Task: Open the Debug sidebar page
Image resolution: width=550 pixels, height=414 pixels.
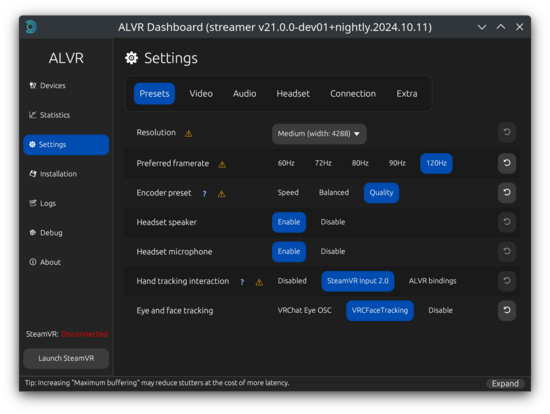Action: (x=46, y=233)
